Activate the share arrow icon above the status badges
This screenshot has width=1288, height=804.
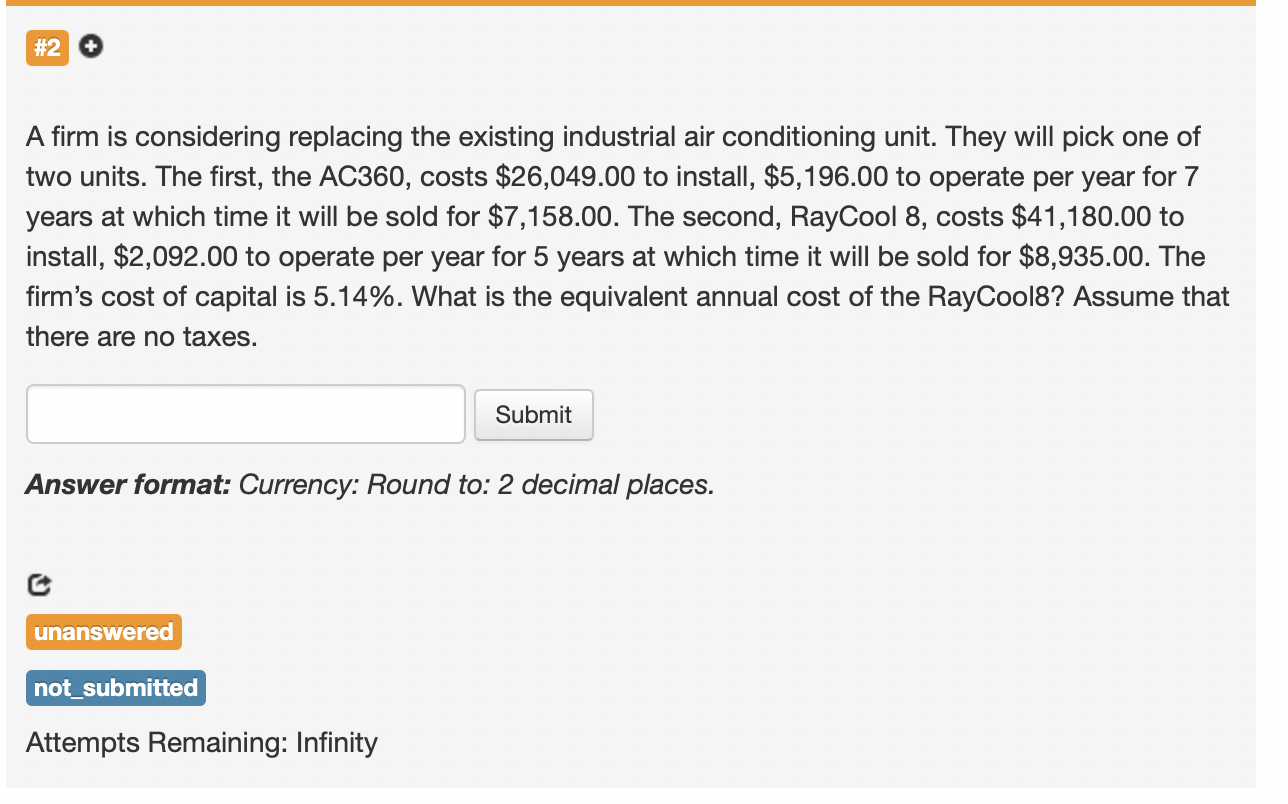(38, 584)
